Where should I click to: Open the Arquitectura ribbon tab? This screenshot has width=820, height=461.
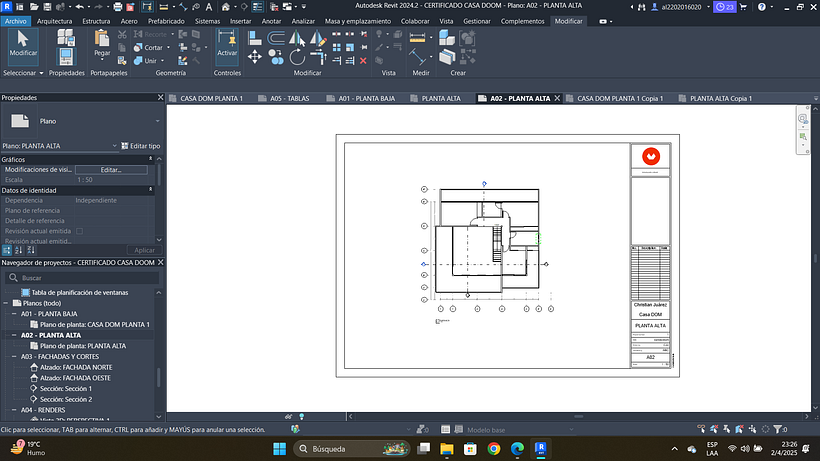point(54,21)
